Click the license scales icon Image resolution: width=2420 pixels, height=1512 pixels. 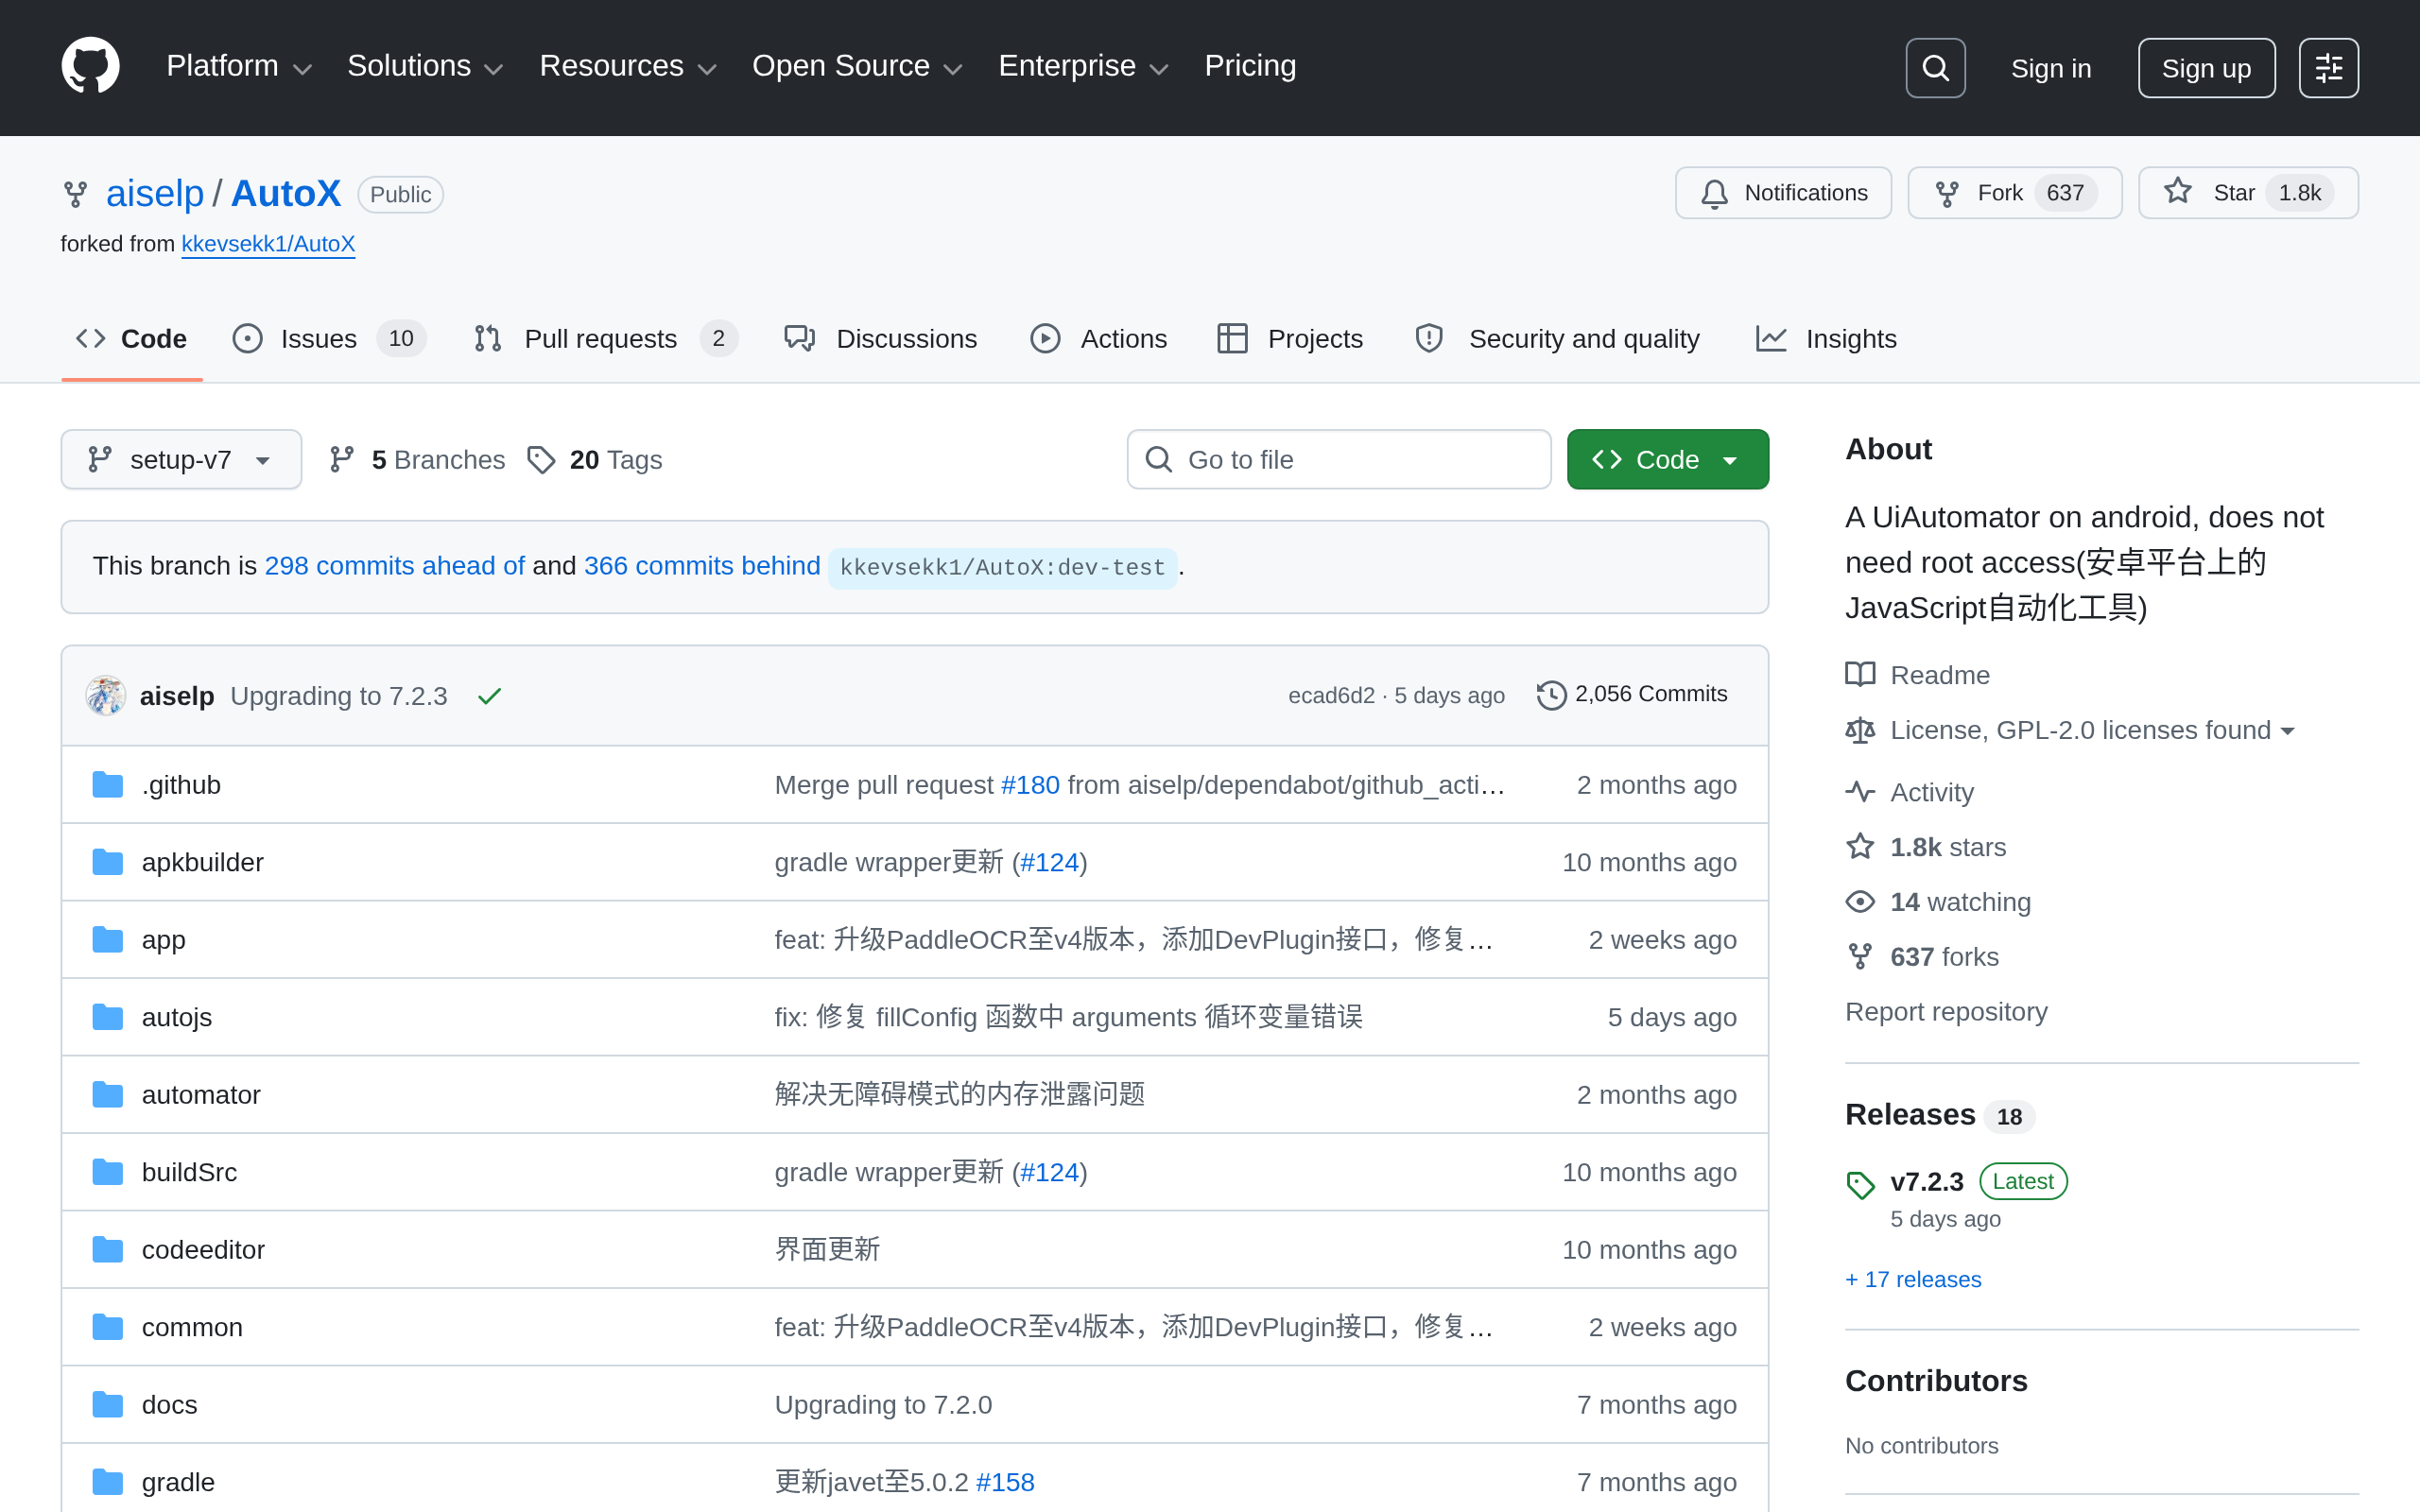1860,730
